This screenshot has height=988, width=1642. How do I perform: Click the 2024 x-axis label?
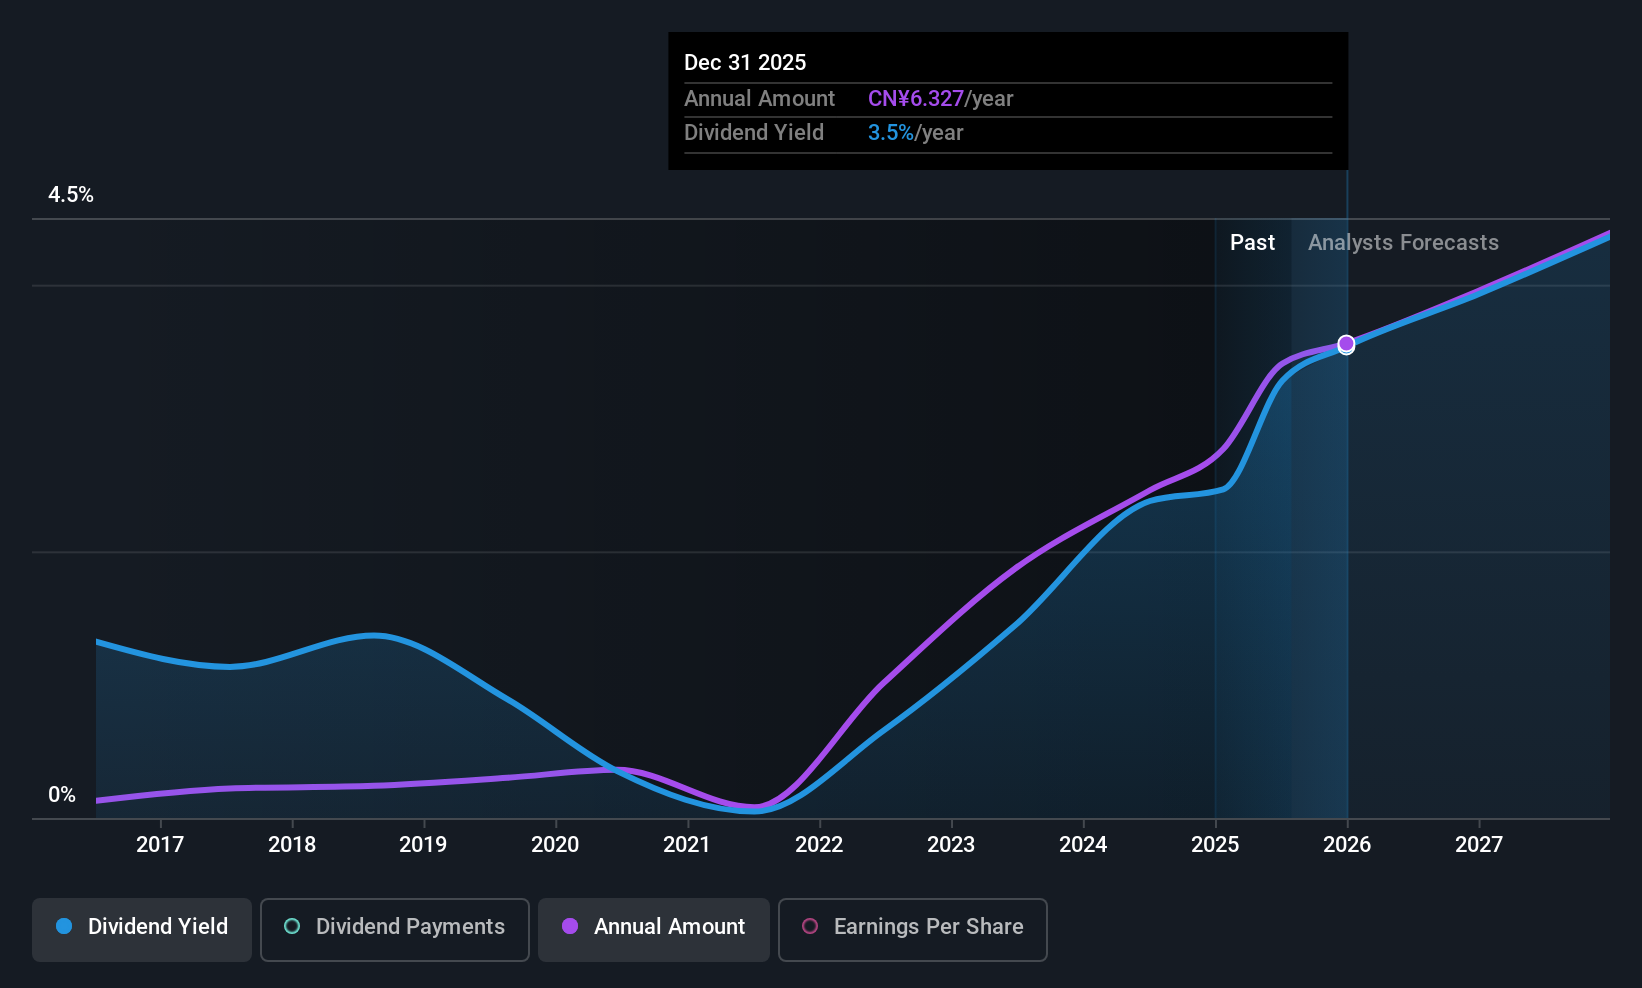click(1083, 845)
